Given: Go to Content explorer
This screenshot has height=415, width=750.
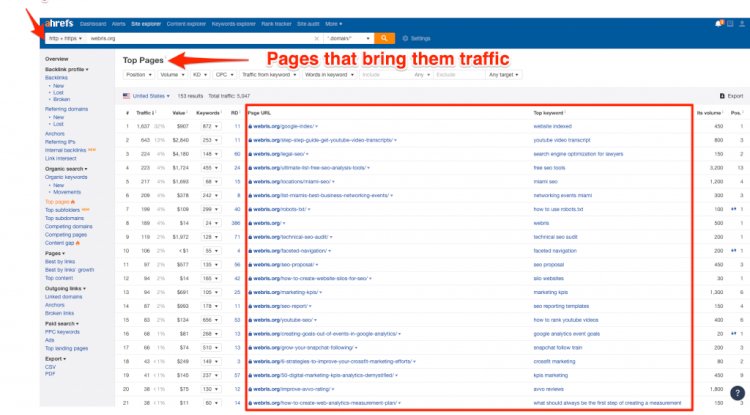Looking at the screenshot, I should pyautogui.click(x=186, y=23).
